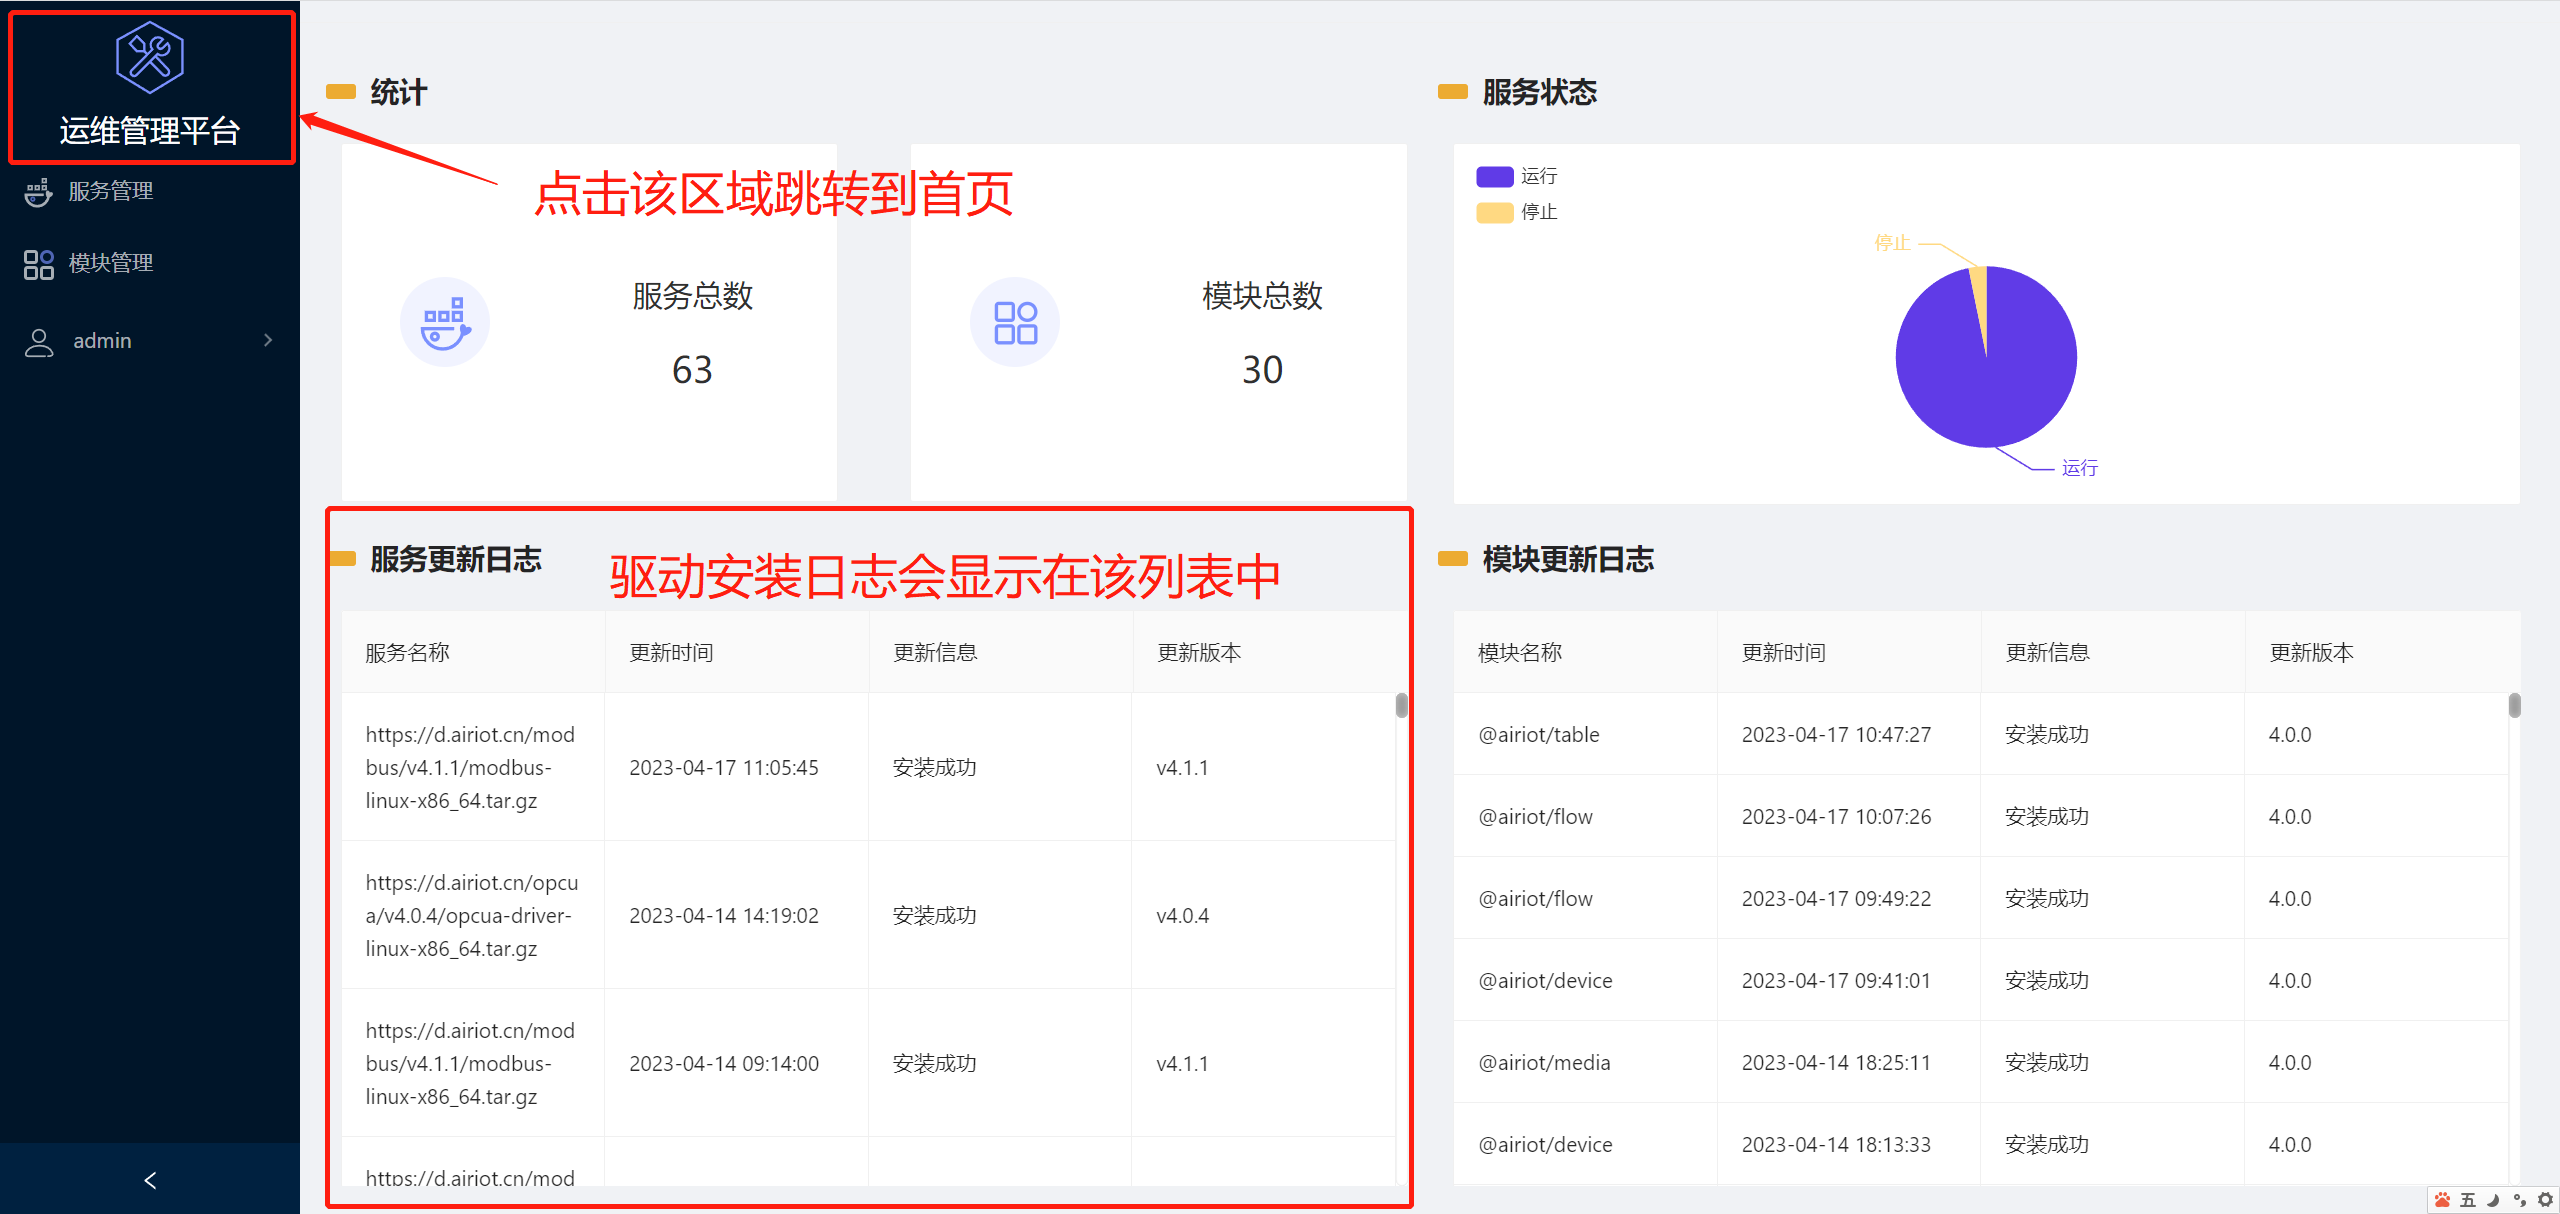Click the 模块管理 grid icon in the sidebar
Viewport: 2560px width, 1214px height.
point(38,264)
